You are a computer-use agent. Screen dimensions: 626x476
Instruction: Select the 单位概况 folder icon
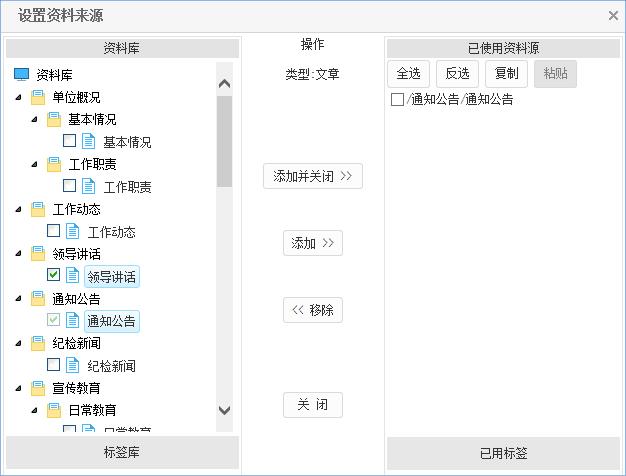pyautogui.click(x=38, y=97)
